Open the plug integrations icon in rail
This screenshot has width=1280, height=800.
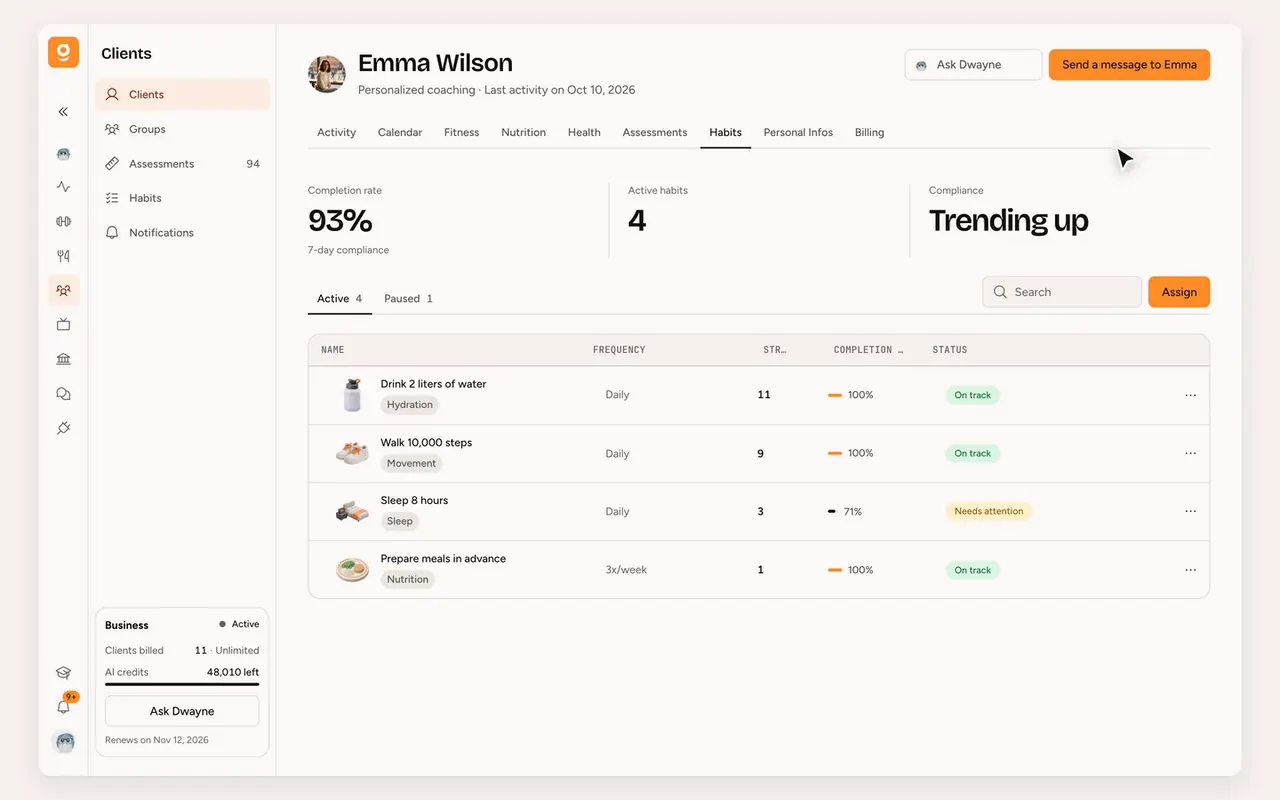click(x=63, y=428)
